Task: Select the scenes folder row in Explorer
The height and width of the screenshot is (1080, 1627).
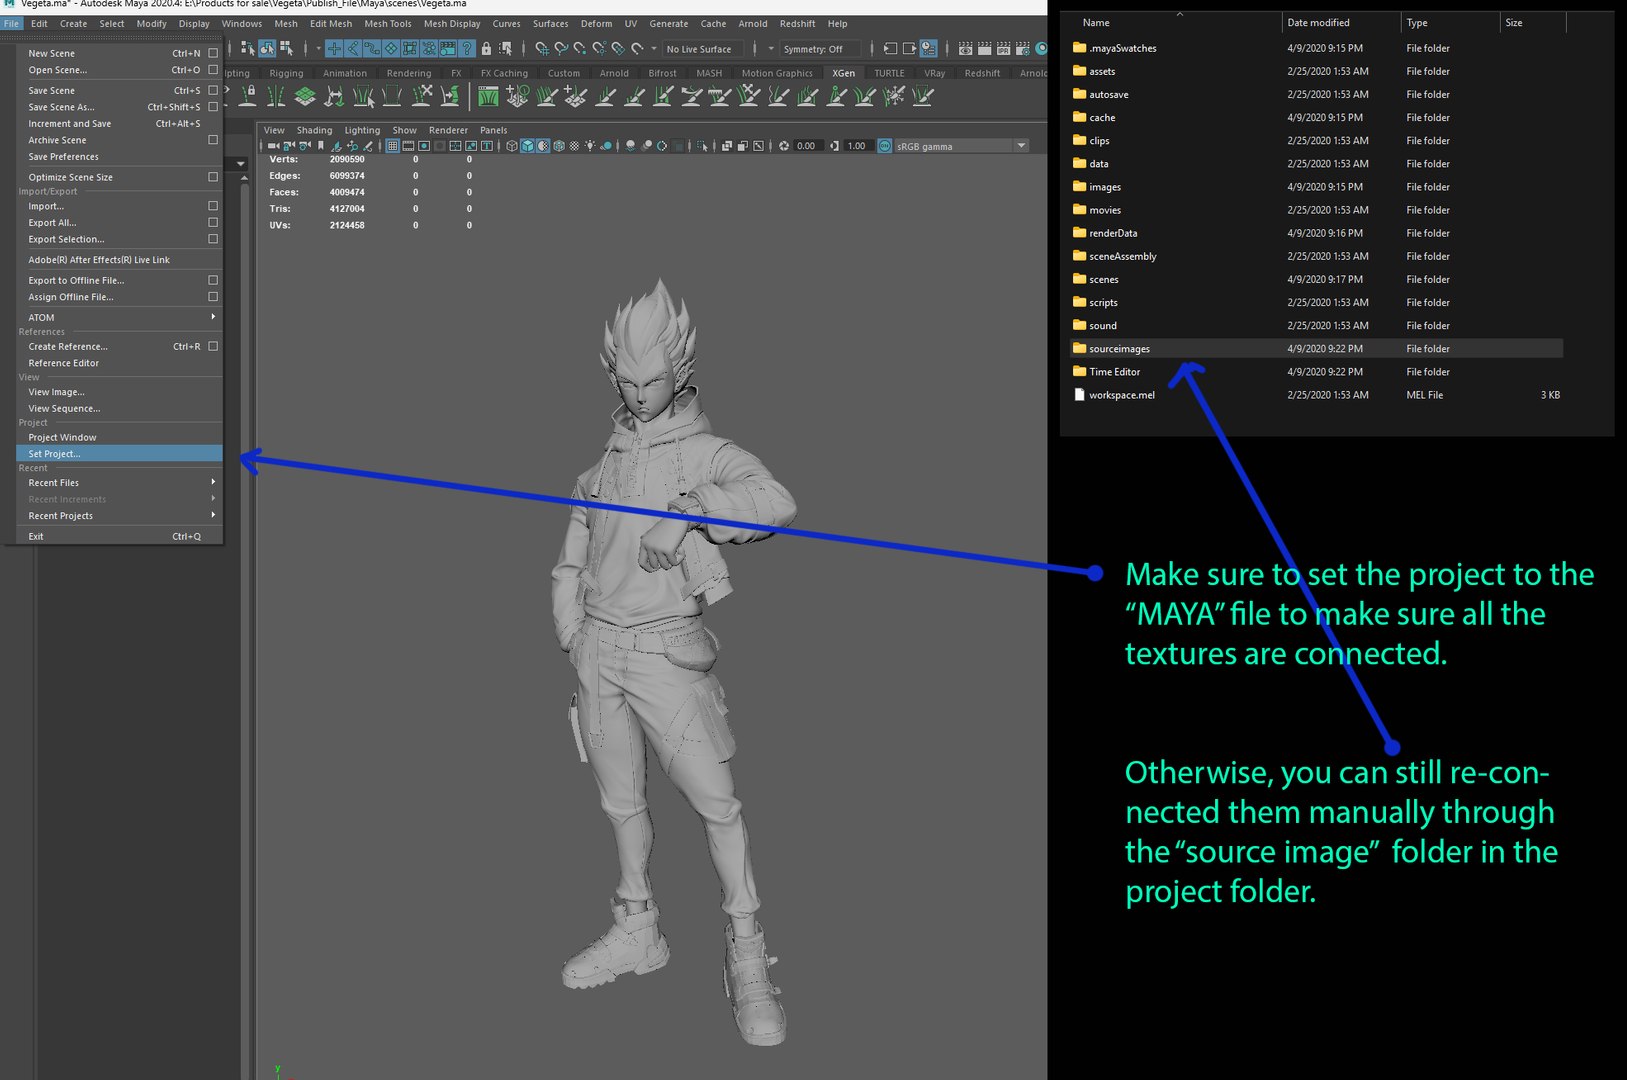Action: click(x=1316, y=279)
